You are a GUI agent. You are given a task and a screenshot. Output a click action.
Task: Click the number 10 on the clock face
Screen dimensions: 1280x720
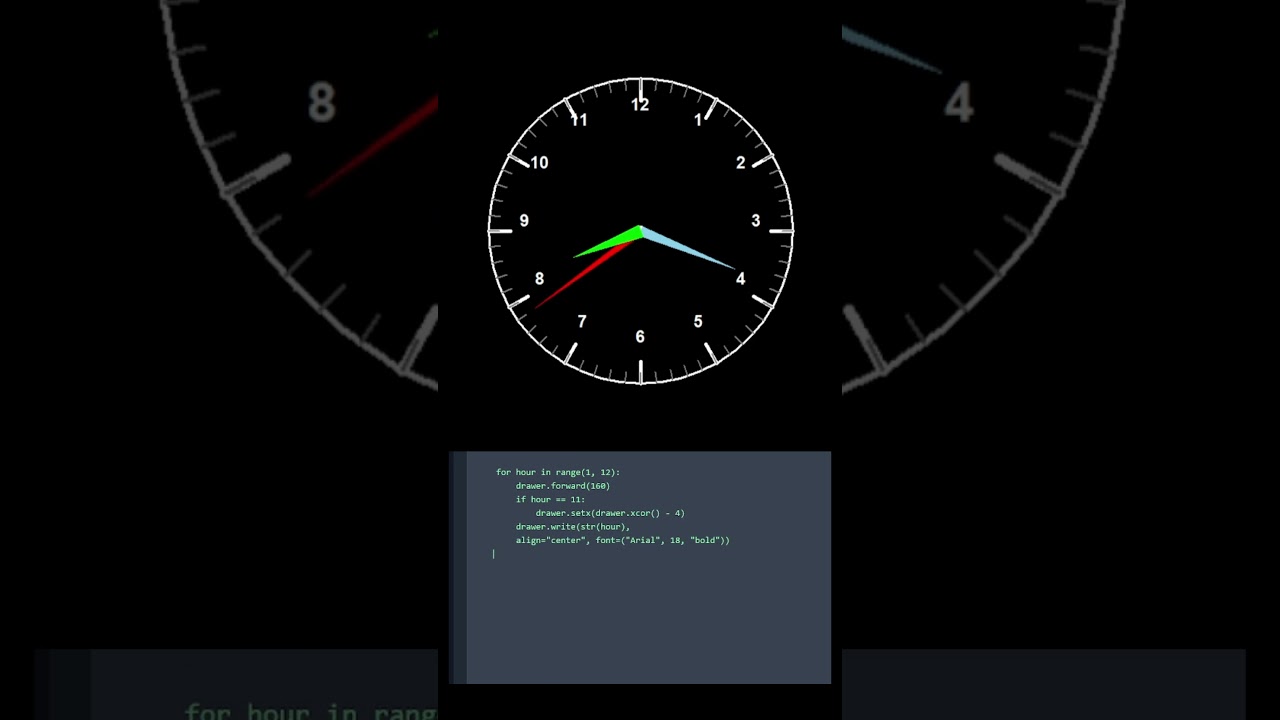(x=539, y=163)
